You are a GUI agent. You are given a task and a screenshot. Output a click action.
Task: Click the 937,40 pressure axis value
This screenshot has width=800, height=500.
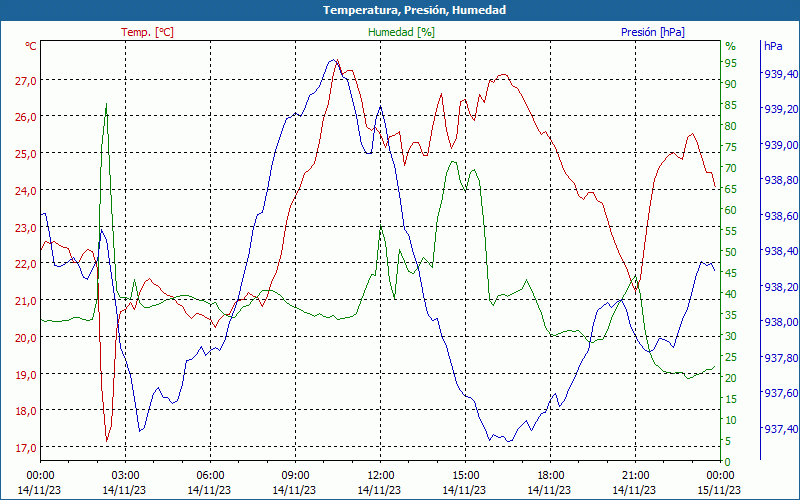[781, 429]
